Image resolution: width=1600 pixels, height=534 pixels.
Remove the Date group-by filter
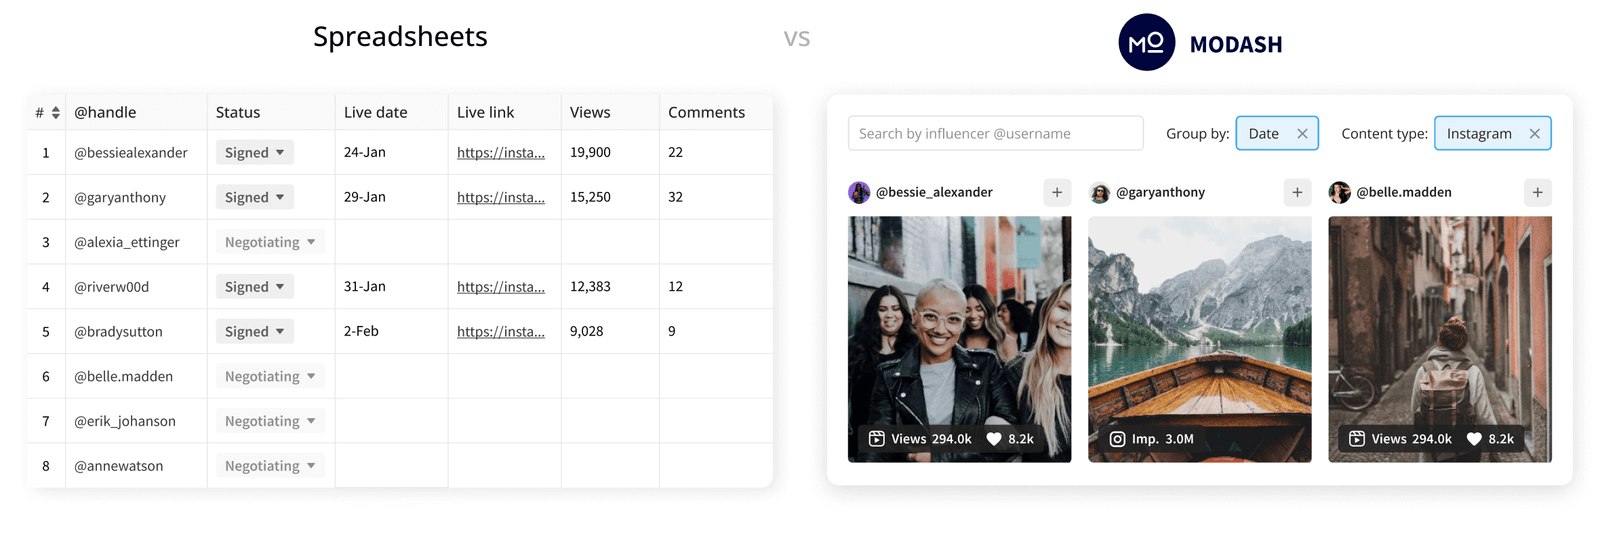pyautogui.click(x=1302, y=134)
